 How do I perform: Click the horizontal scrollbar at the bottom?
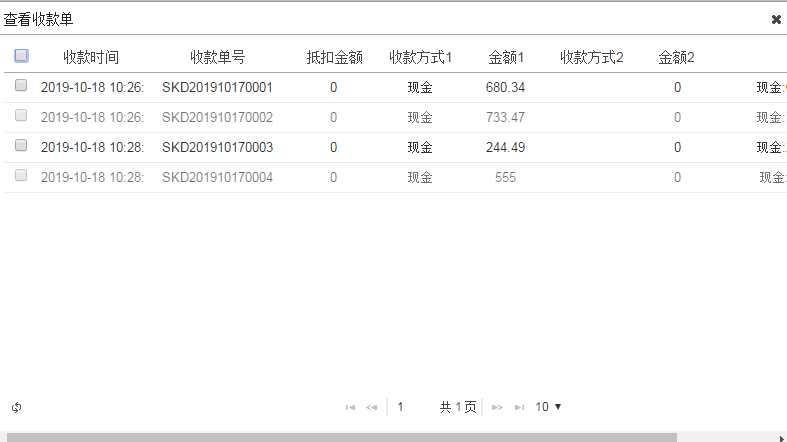pos(340,437)
